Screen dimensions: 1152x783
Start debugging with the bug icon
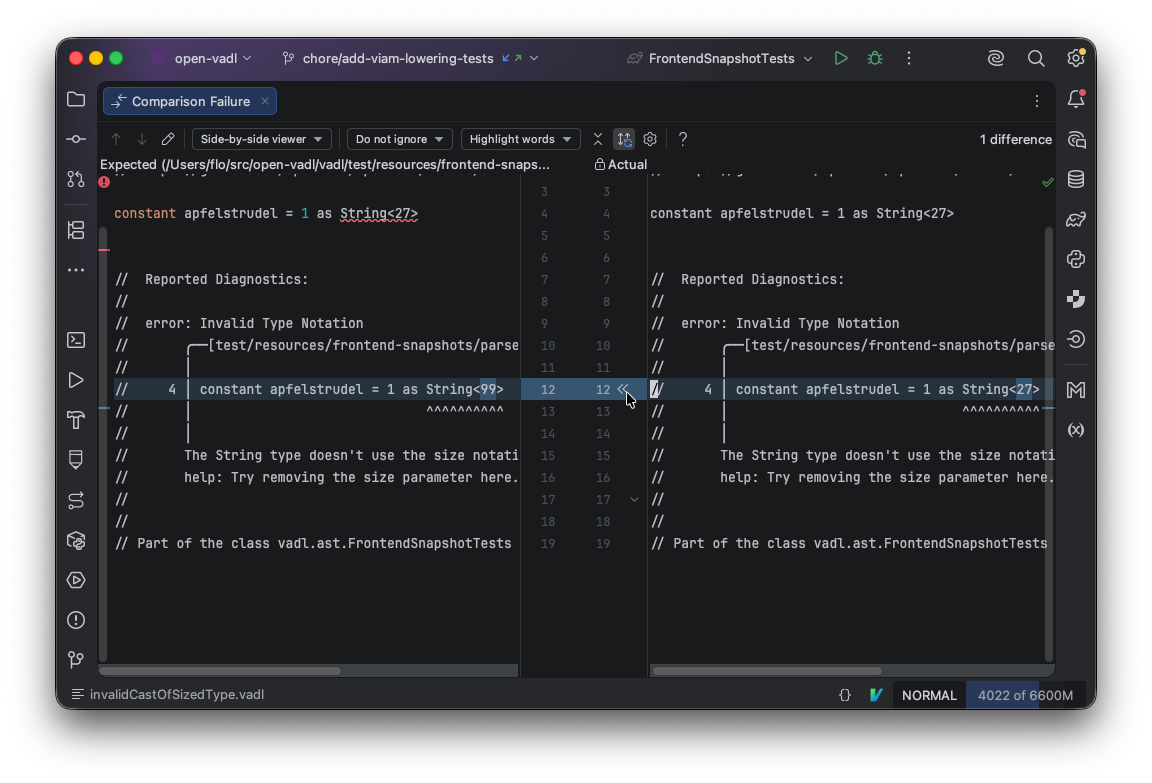[874, 58]
